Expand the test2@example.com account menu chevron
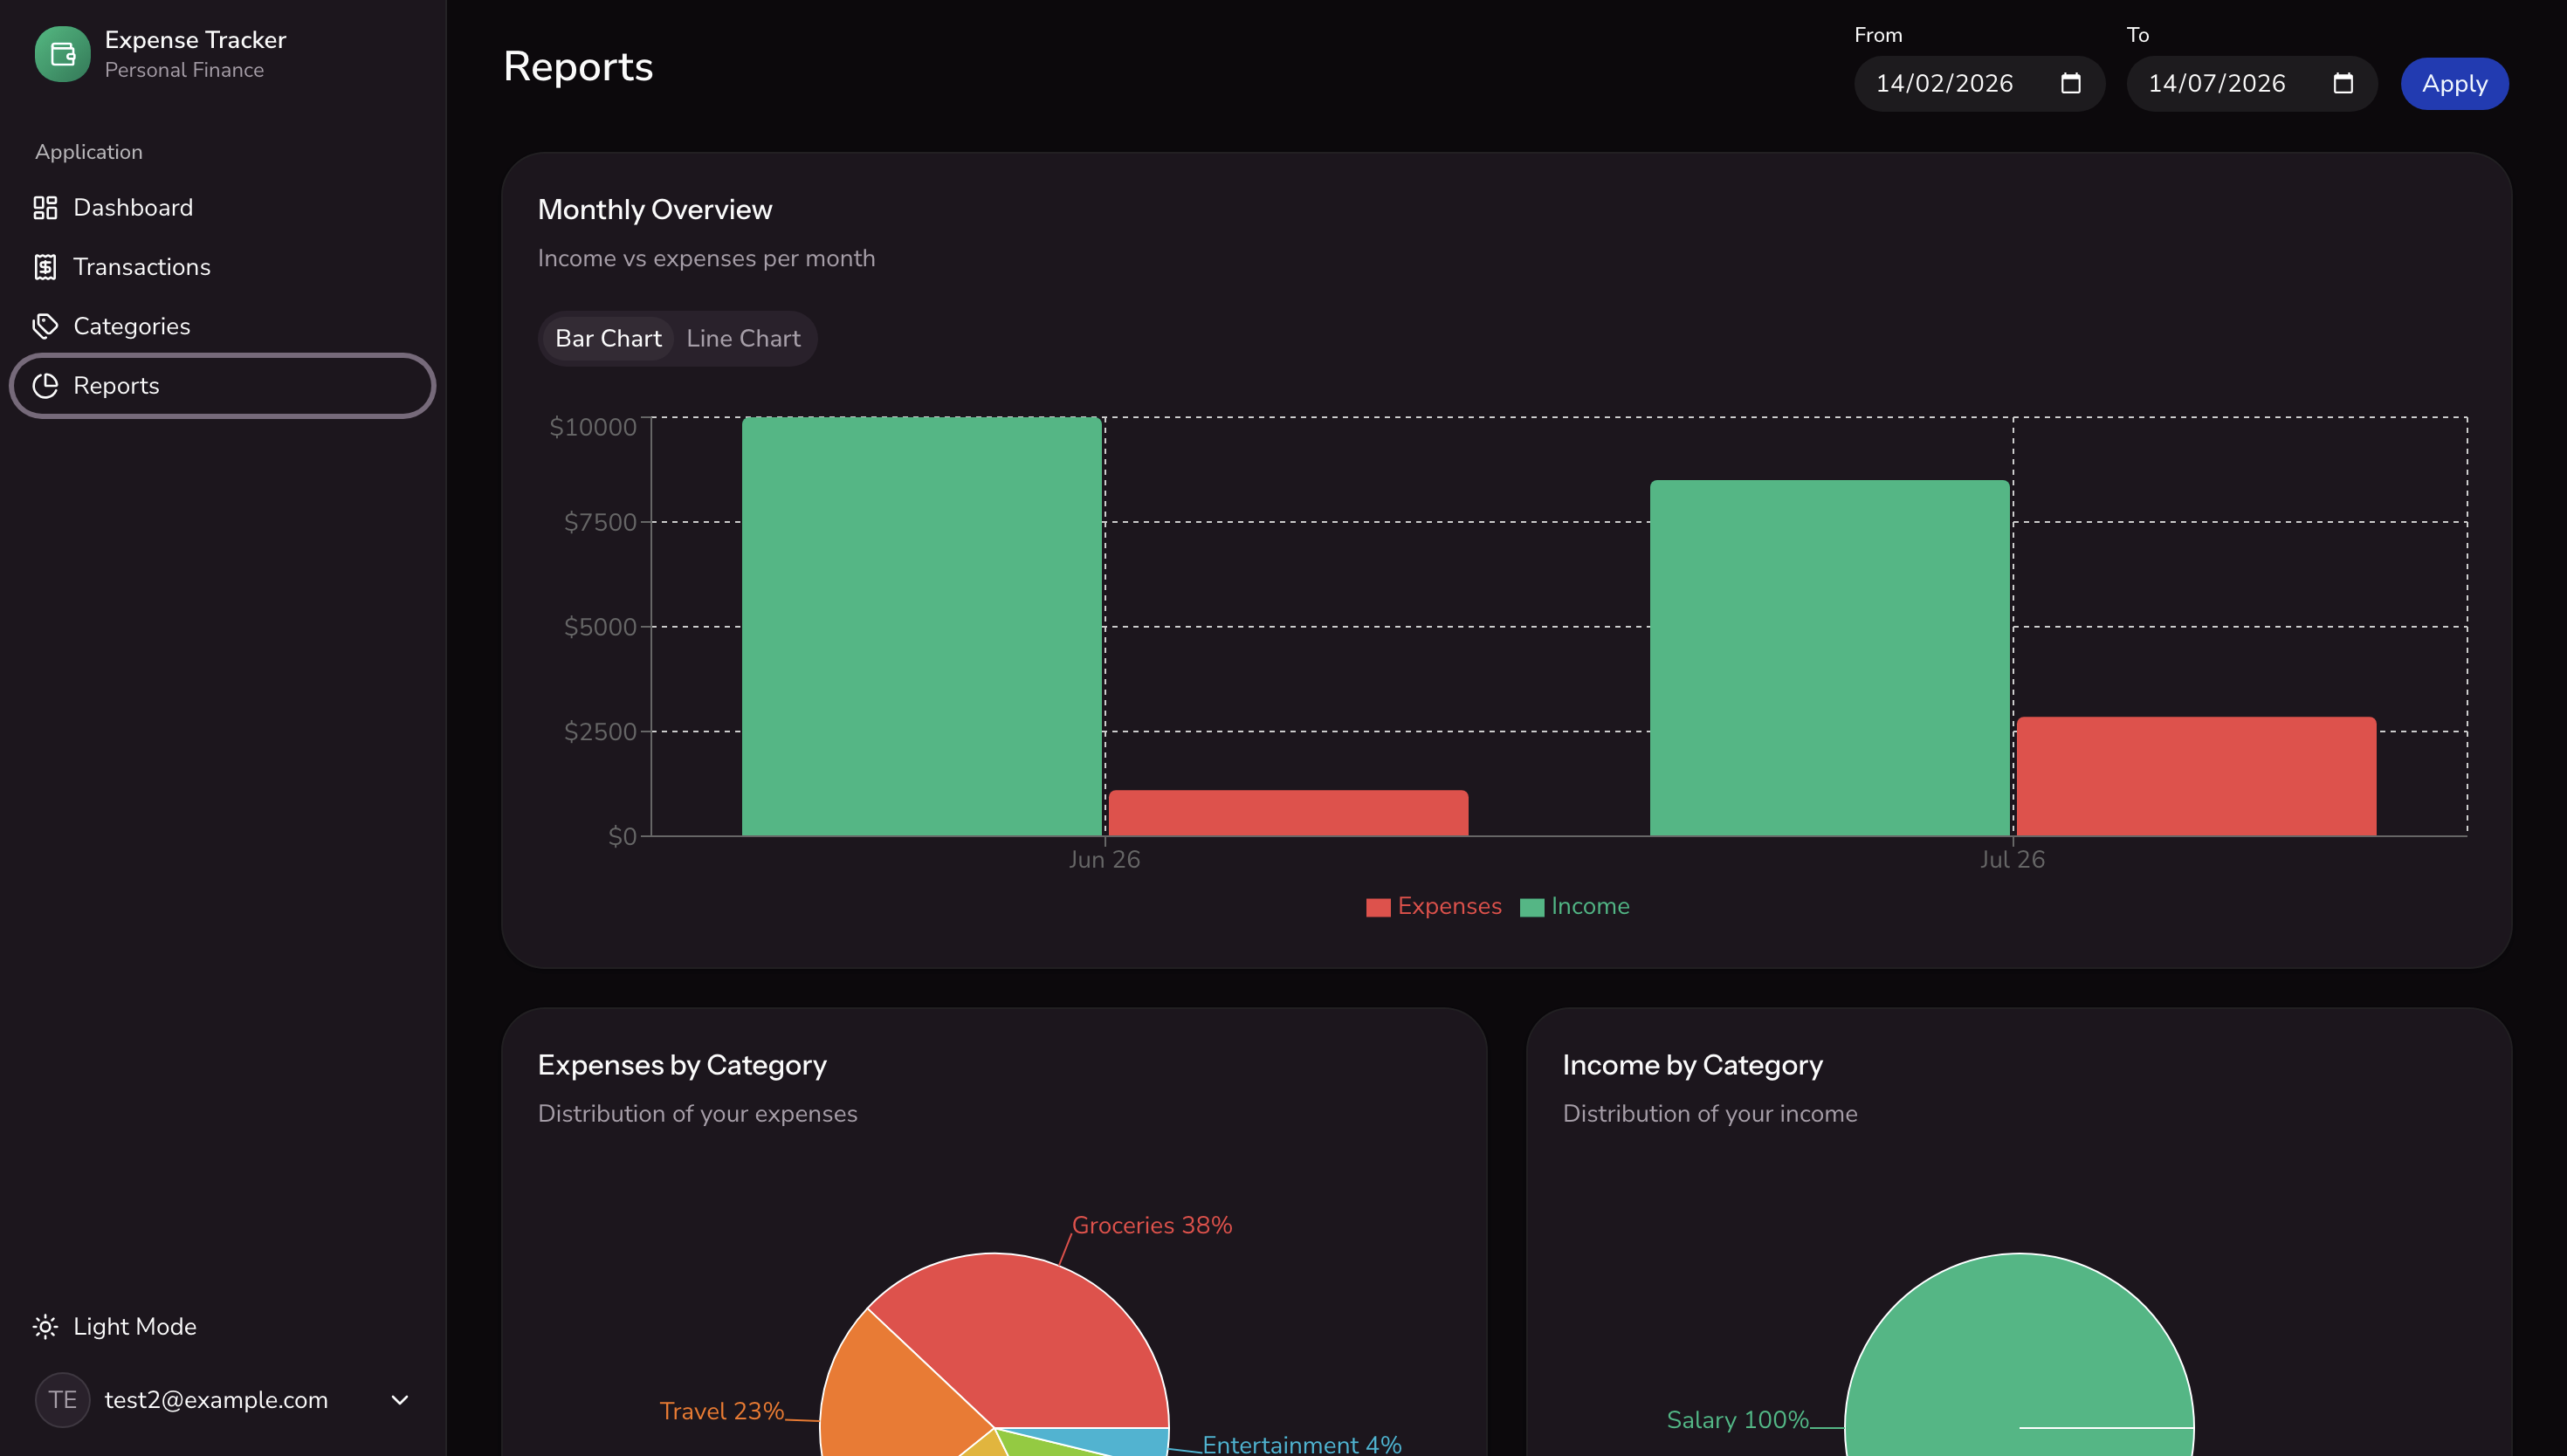The image size is (2567, 1456). click(400, 1400)
